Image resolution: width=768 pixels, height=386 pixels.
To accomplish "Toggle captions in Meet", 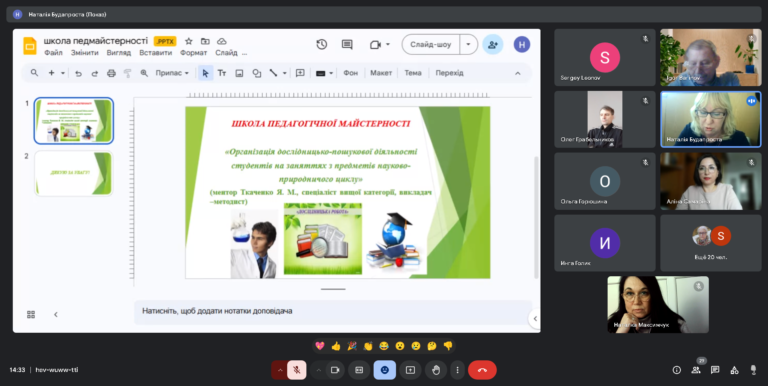I will click(359, 370).
